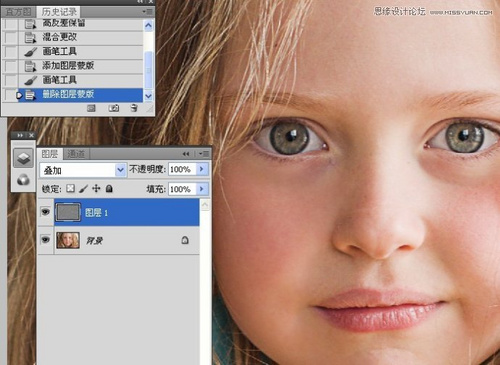The width and height of the screenshot is (500, 365).
Task: Open the Layers panel dock icon
Action: [x=23, y=158]
